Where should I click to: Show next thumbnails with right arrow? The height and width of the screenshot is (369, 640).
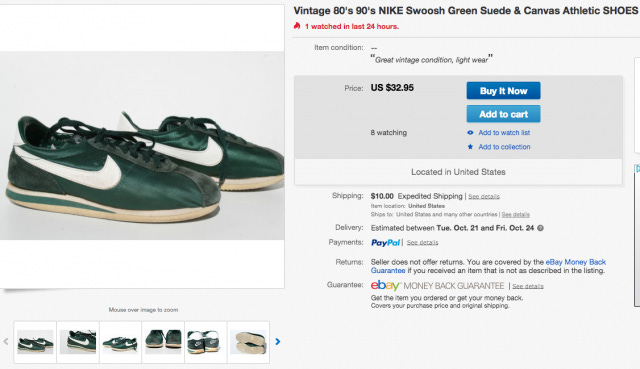(x=278, y=342)
